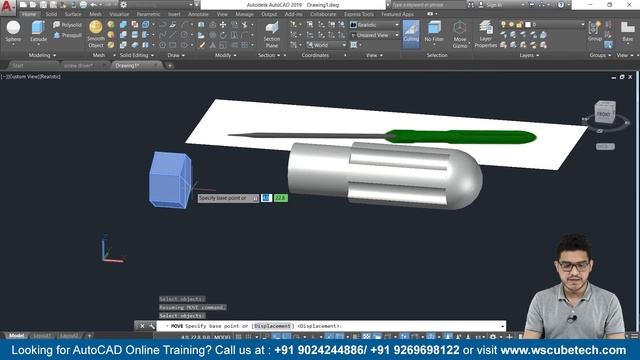This screenshot has height=360, width=640.
Task: Click the search keyword input box
Action: pos(429,5)
